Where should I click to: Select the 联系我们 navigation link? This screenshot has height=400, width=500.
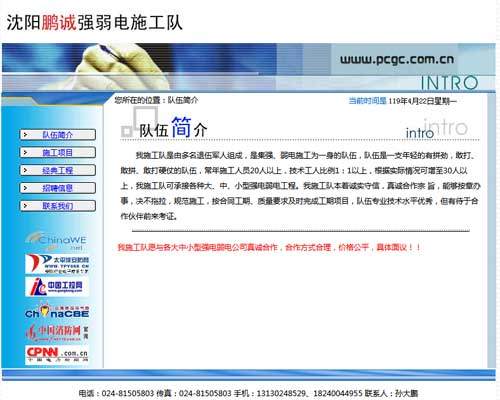tap(57, 206)
